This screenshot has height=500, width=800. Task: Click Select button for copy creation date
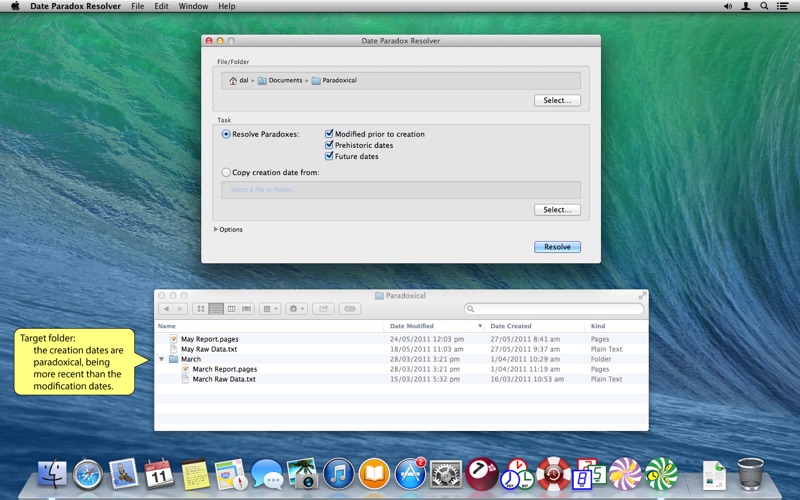[557, 210]
